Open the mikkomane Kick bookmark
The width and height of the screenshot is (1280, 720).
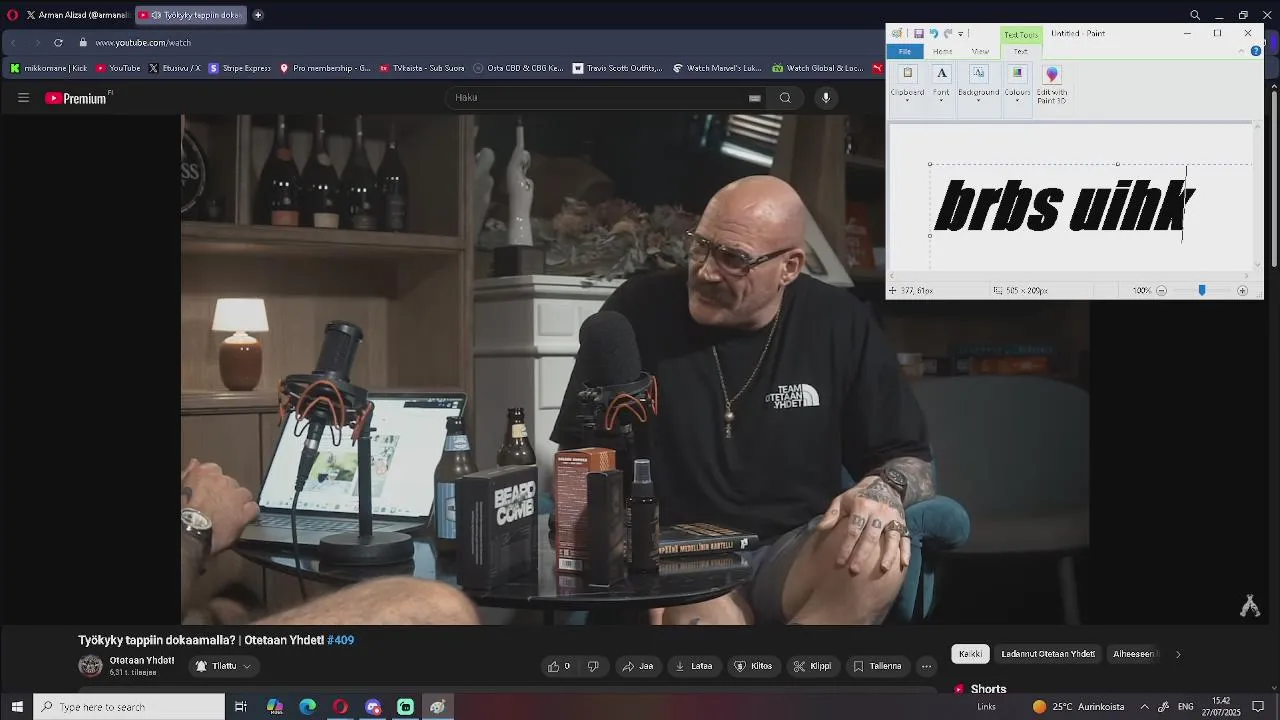pyautogui.click(x=49, y=68)
